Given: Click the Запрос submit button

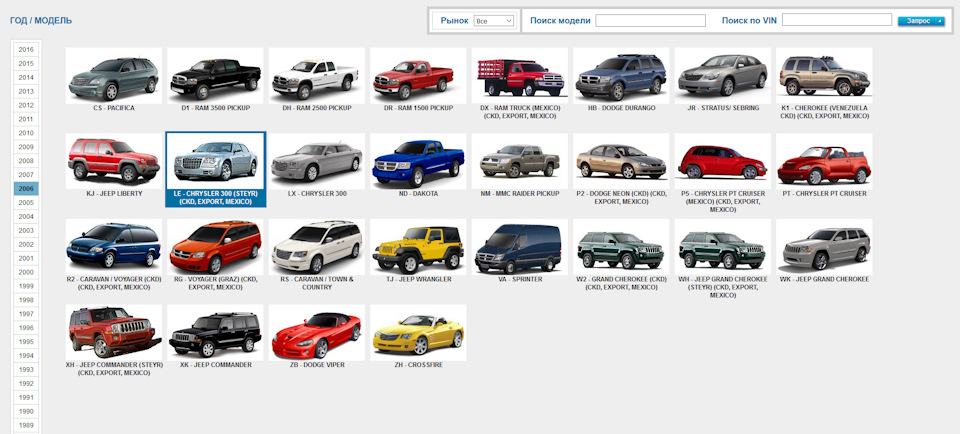Looking at the screenshot, I should point(921,21).
